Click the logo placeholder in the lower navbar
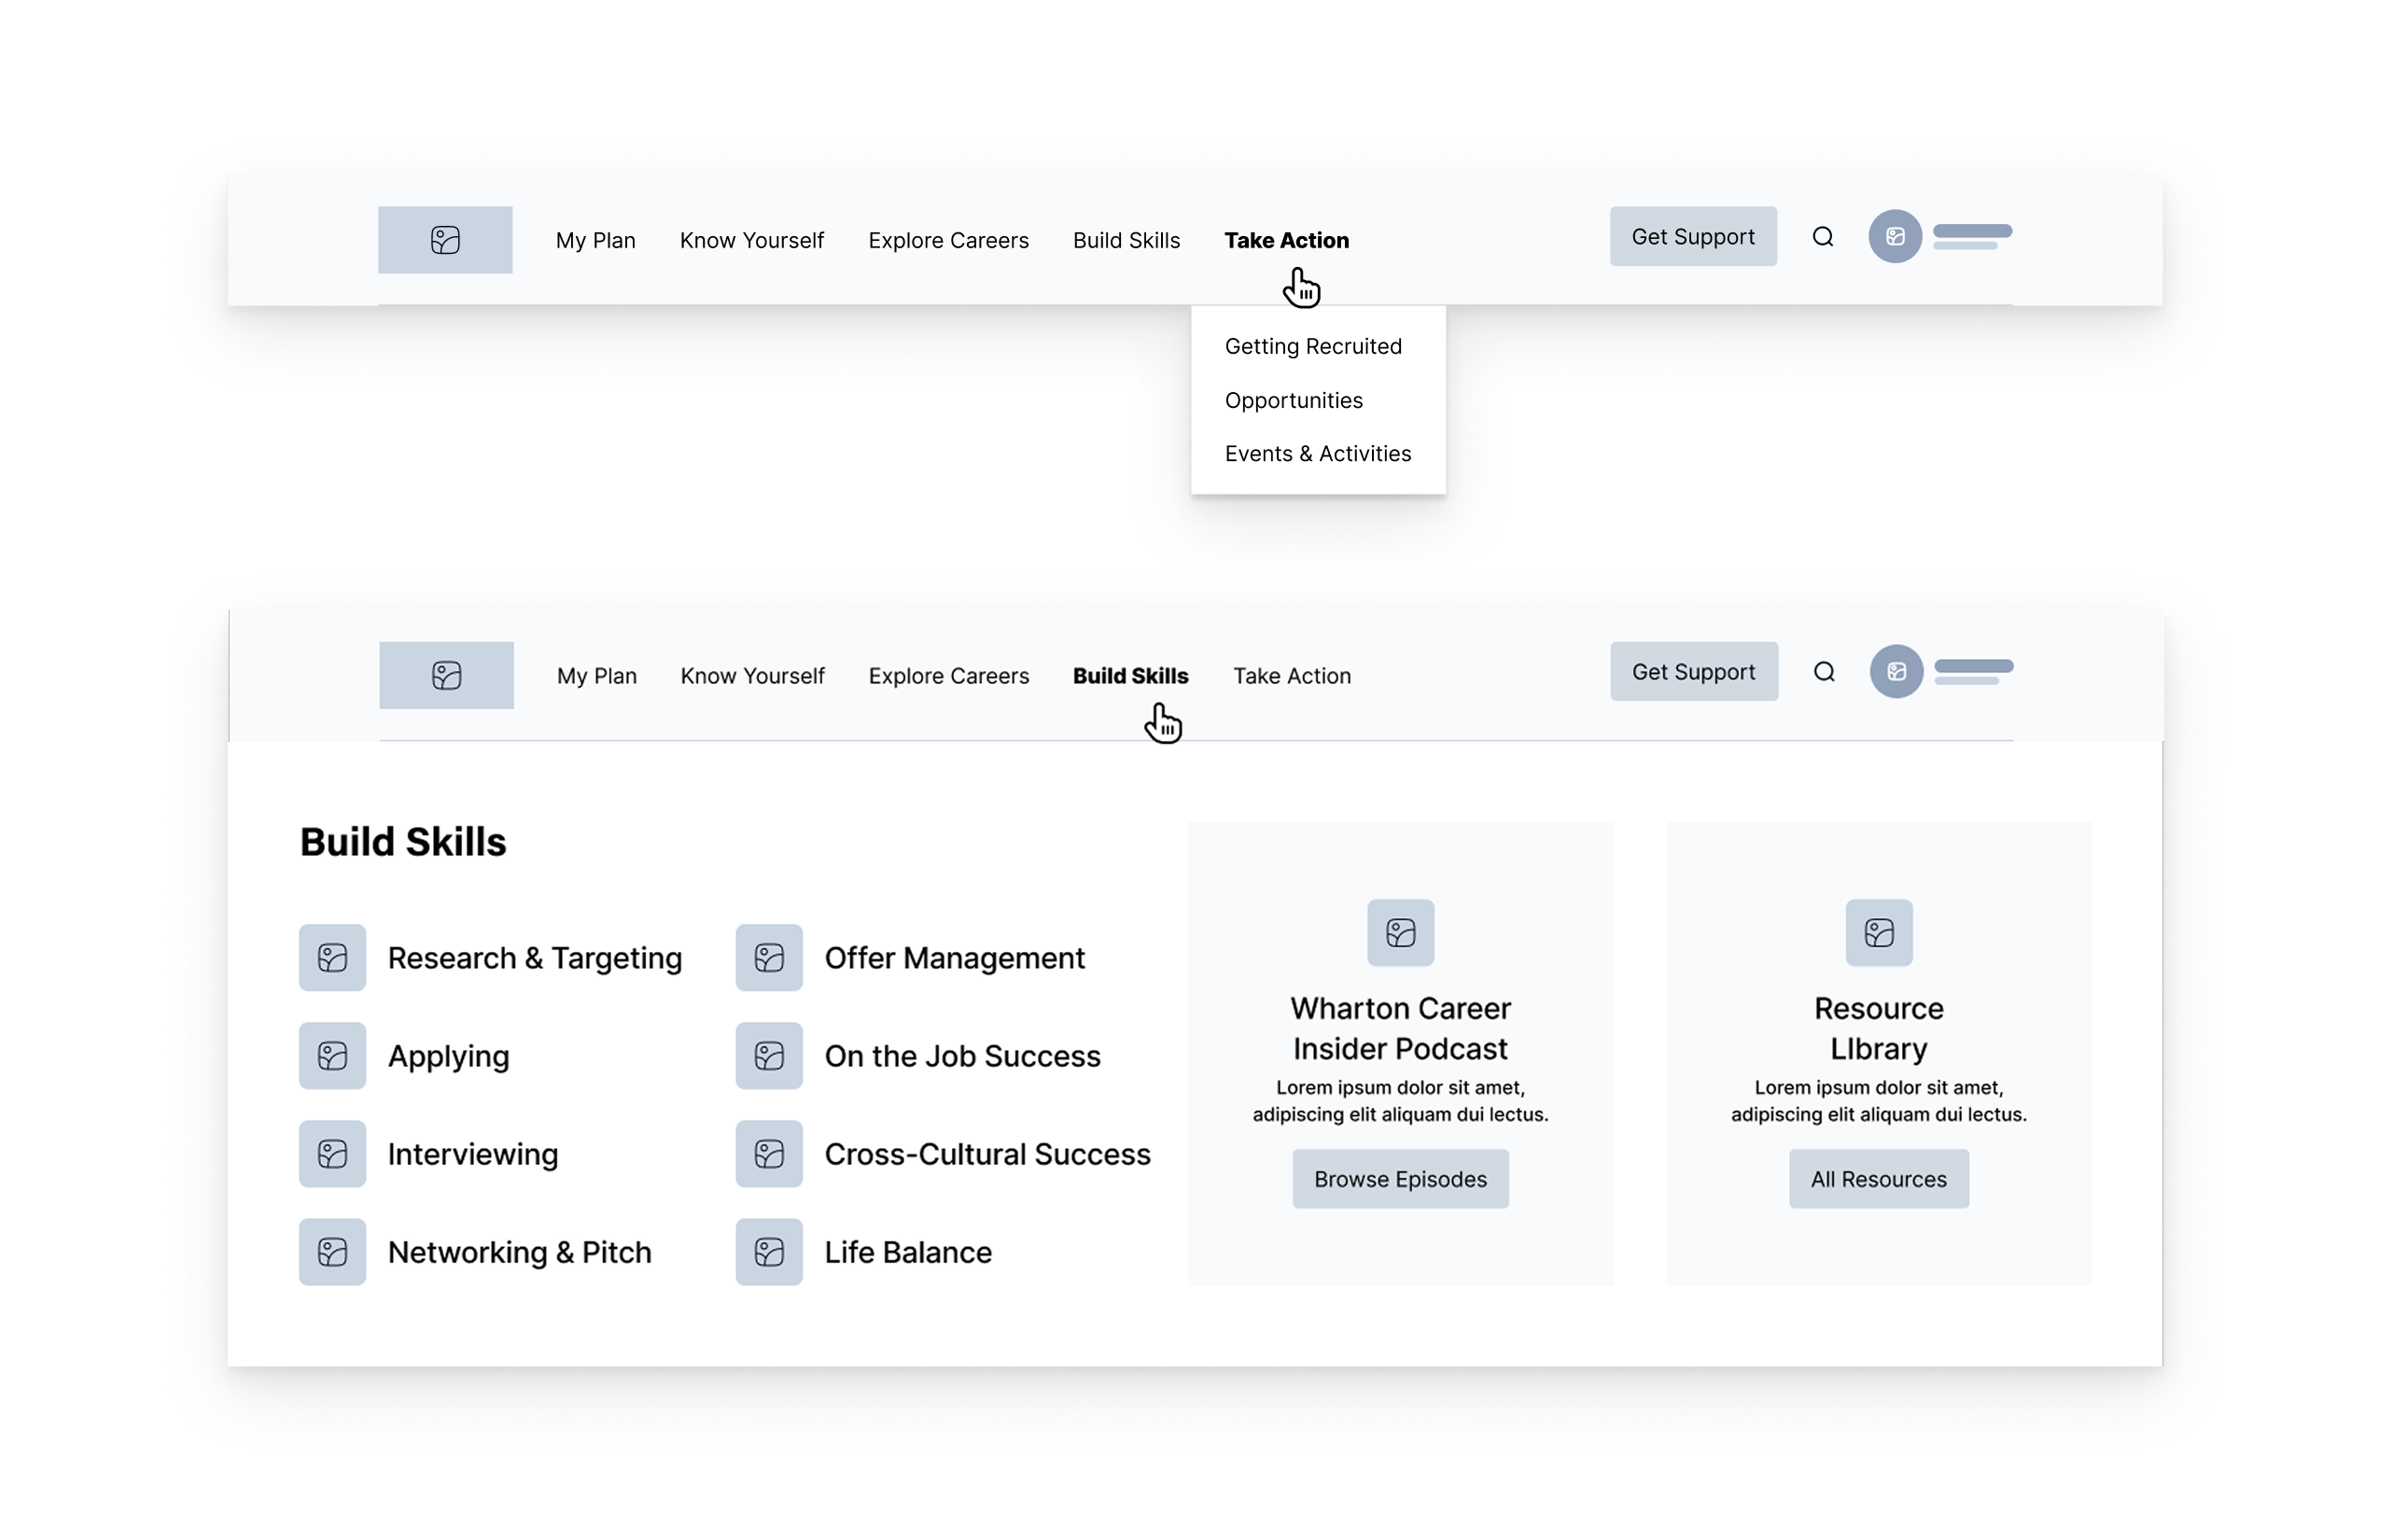2393x1540 pixels. 446,675
